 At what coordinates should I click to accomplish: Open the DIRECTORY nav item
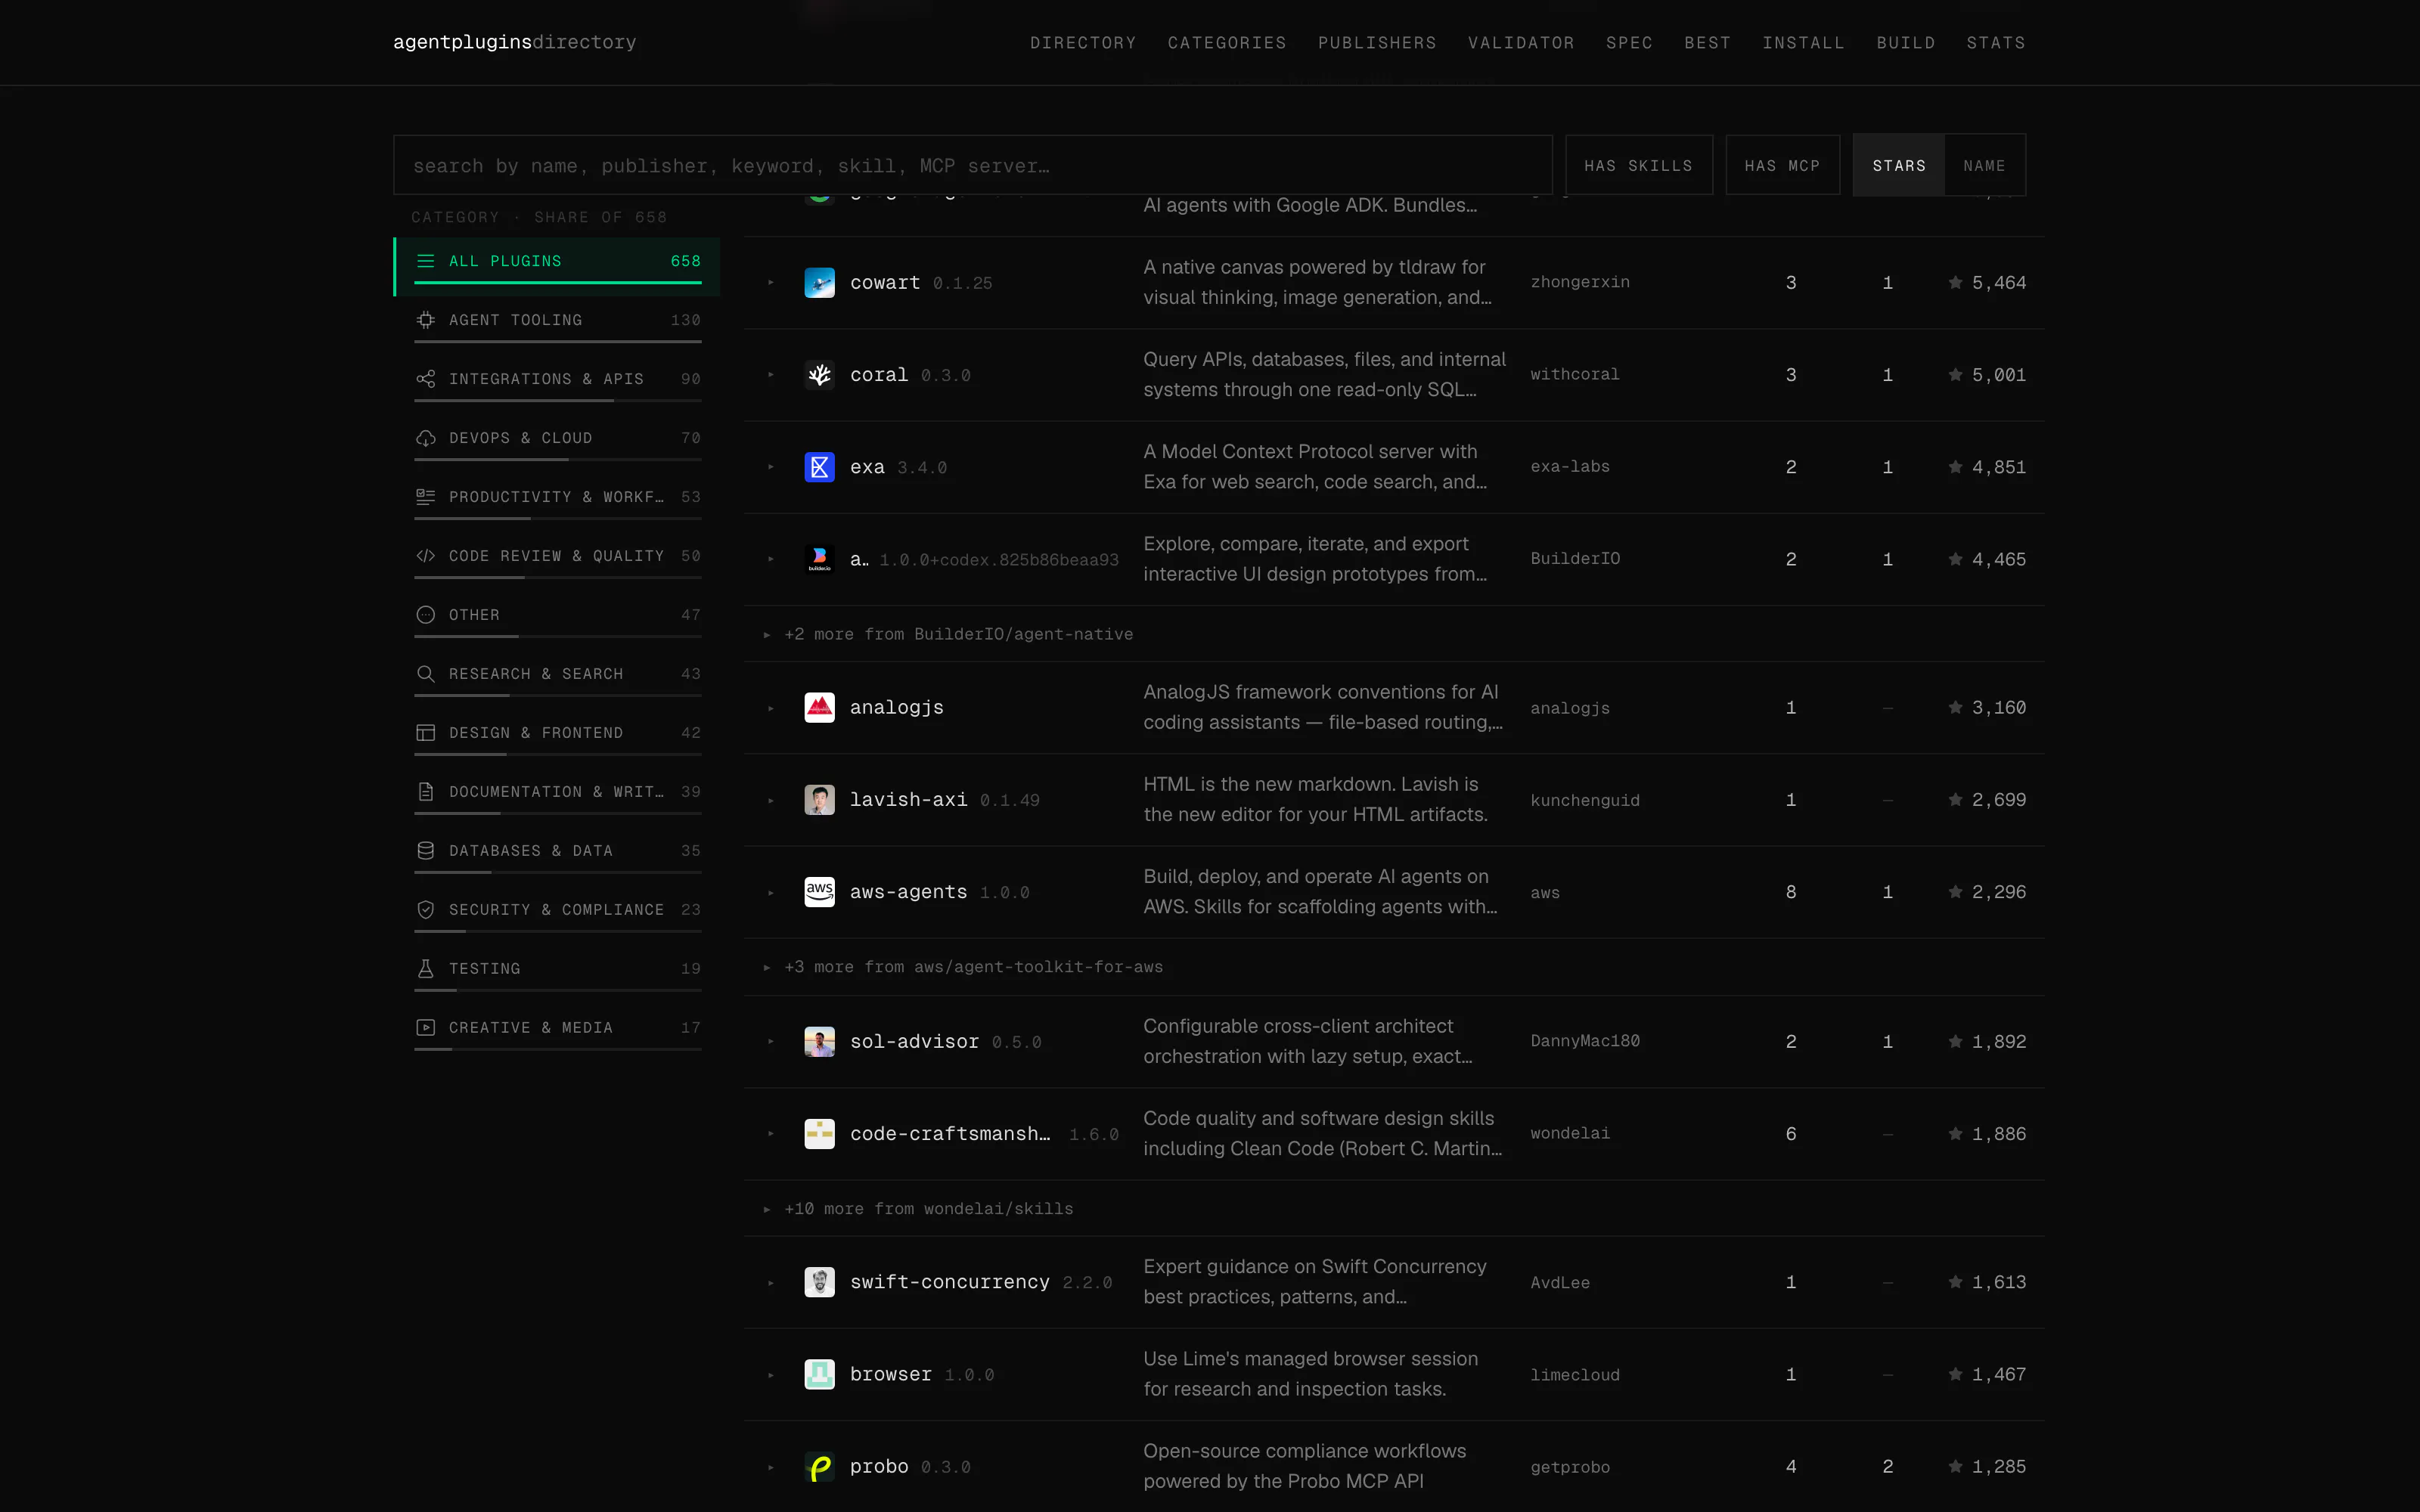[1083, 43]
